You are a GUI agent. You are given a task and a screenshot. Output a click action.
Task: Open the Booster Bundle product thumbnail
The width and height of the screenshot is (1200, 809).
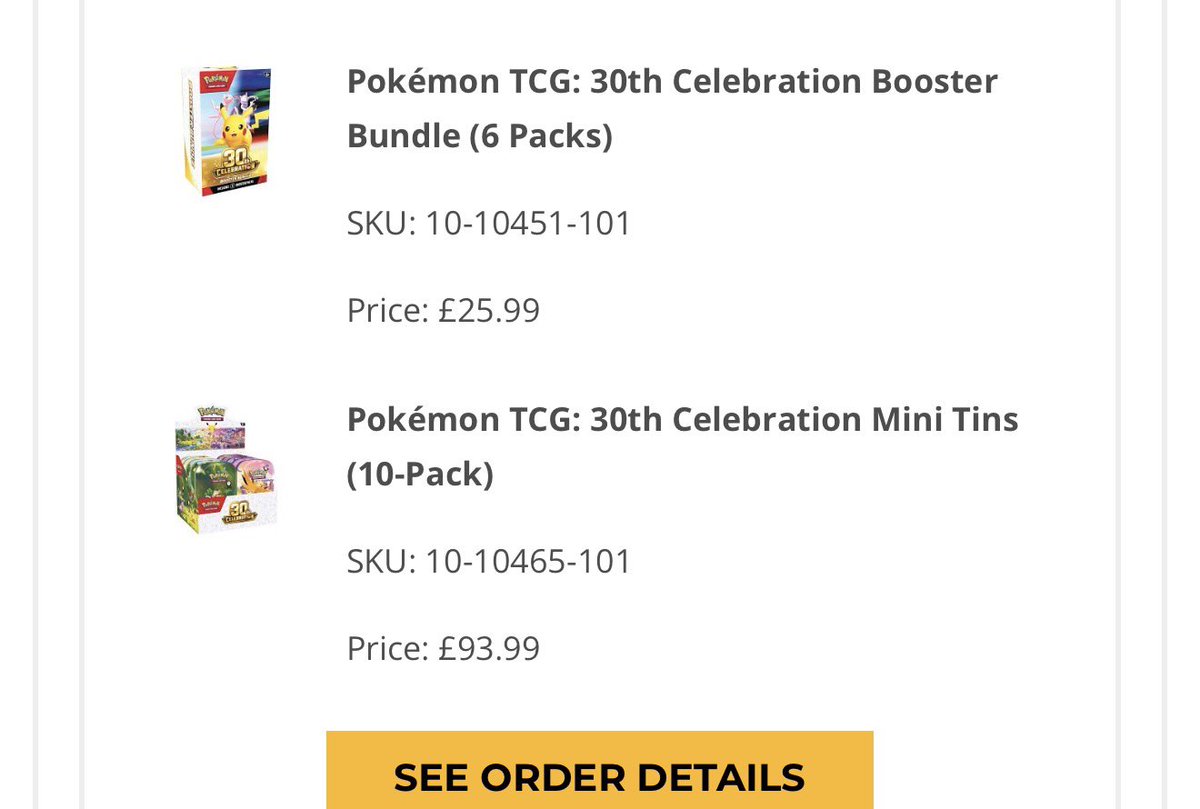click(x=227, y=131)
